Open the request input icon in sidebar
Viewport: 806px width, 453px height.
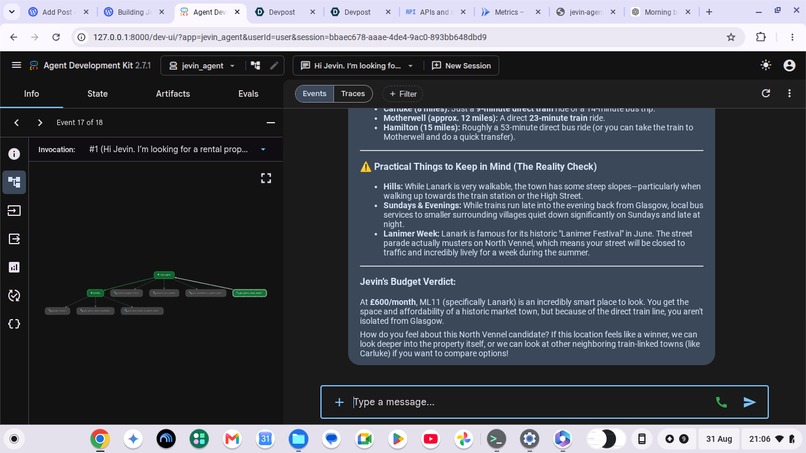coord(14,210)
